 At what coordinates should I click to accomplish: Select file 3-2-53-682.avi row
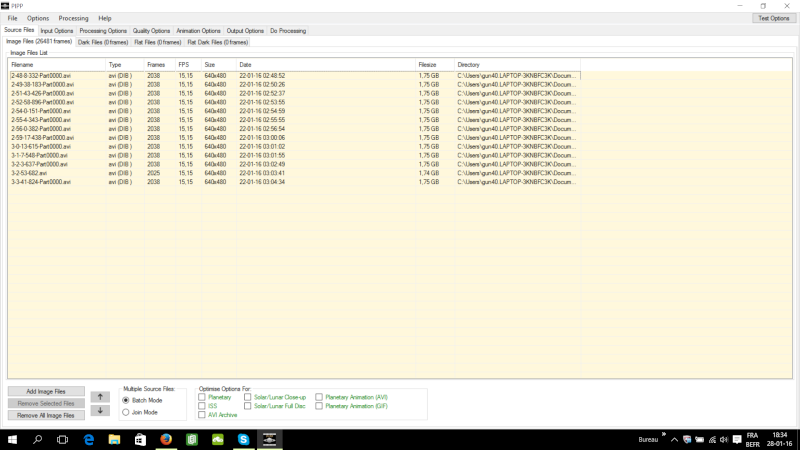tap(294, 173)
